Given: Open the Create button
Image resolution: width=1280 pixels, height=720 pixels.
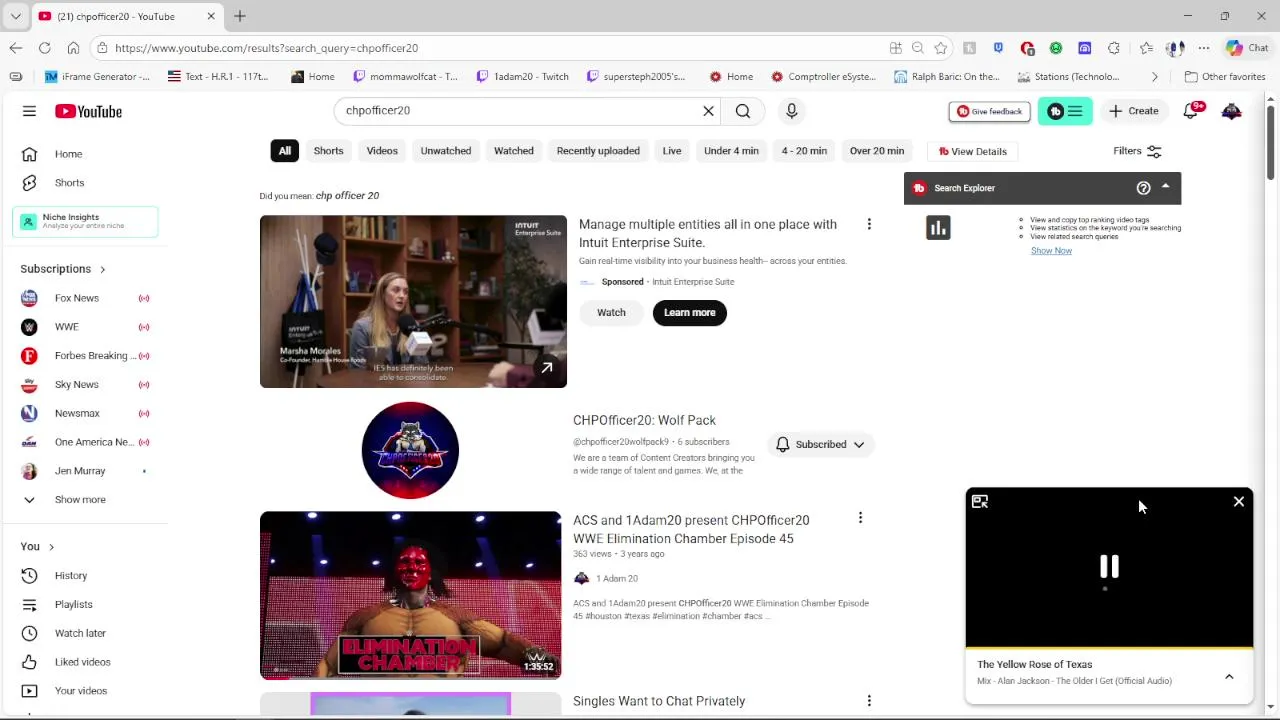Looking at the screenshot, I should pyautogui.click(x=1133, y=111).
